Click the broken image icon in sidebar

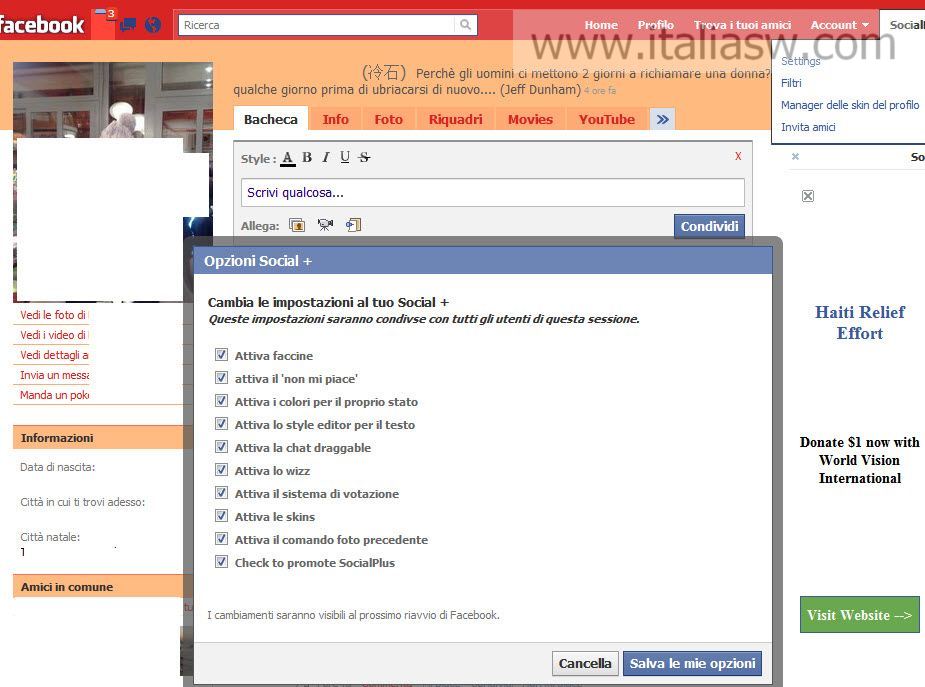point(808,196)
